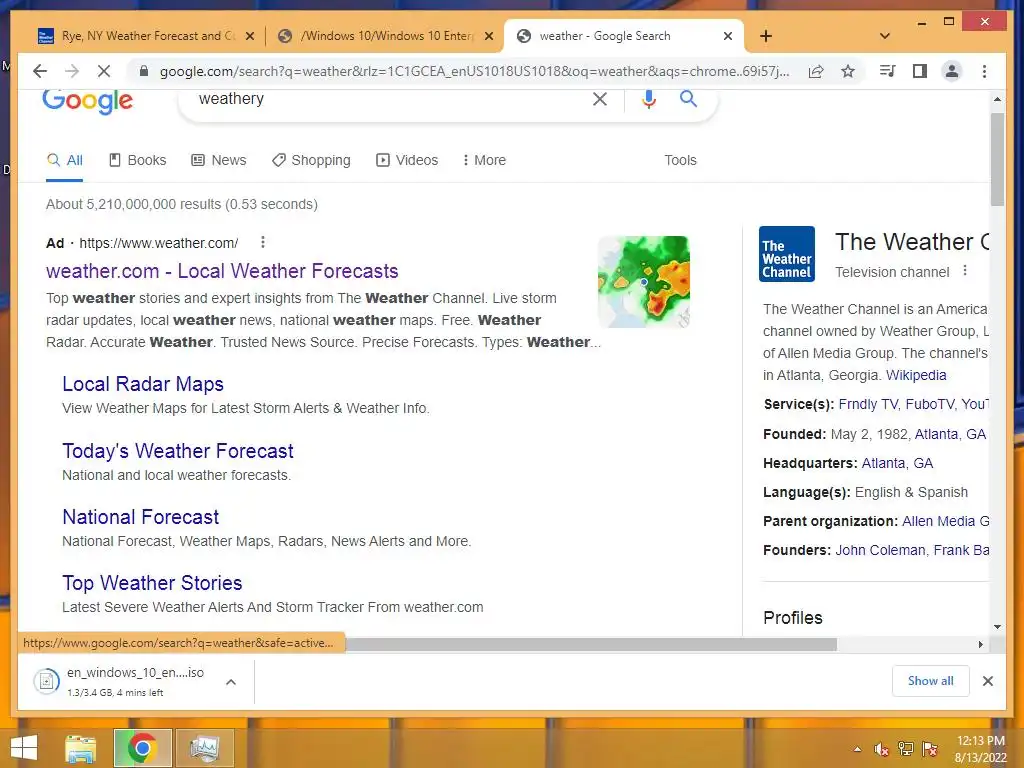Open the Wikipedia link in knowledge panel

916,376
